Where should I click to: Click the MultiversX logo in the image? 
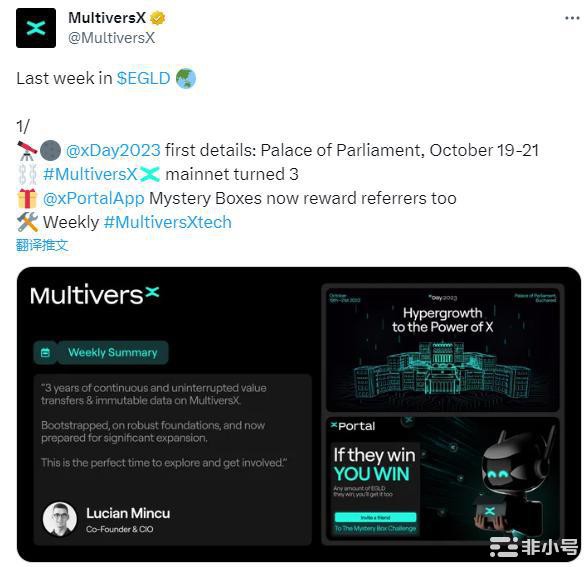[x=95, y=295]
